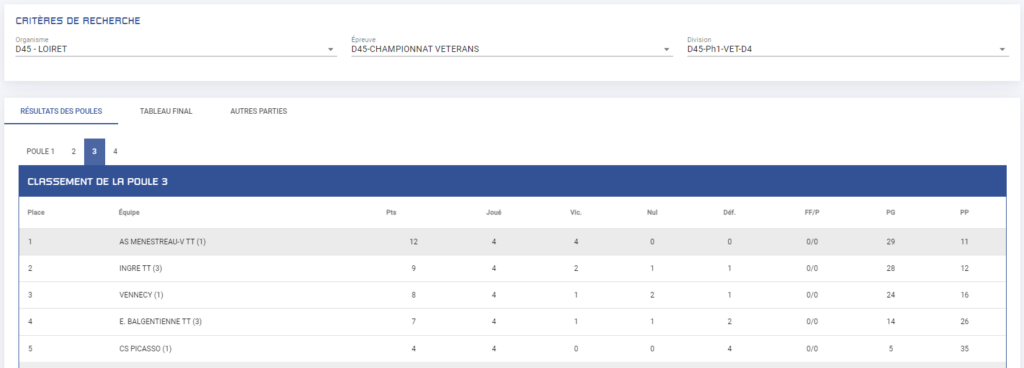1024x368 pixels.
Task: Click the Pts column header
Action: [391, 213]
